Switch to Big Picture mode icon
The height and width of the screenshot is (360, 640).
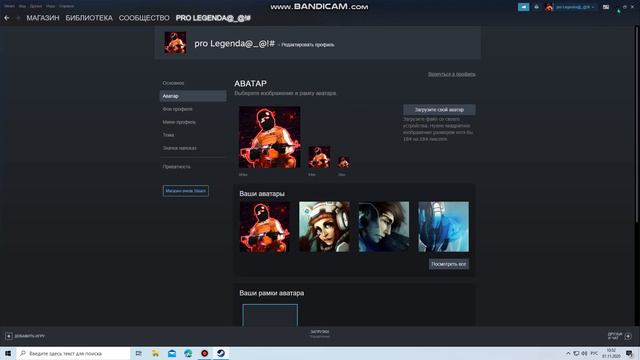(606, 7)
